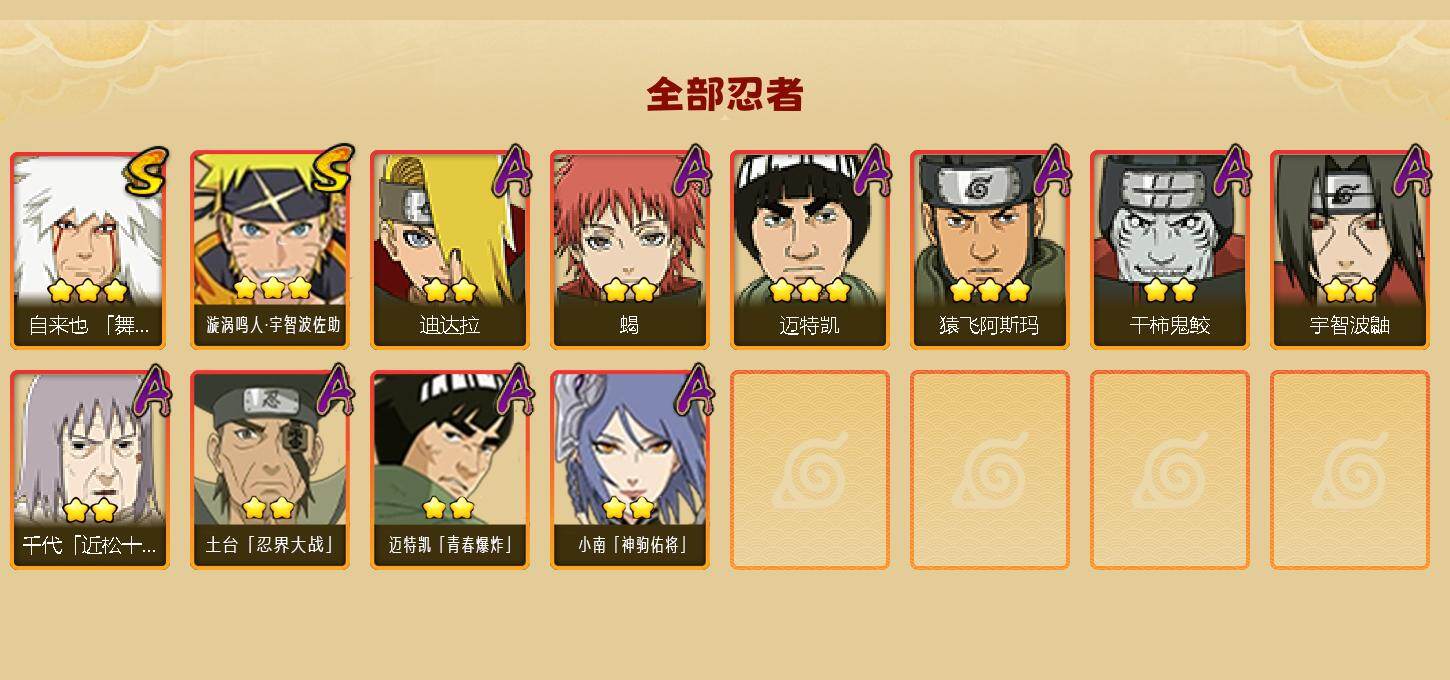Click the A rank badge on 宇智波鼬
The height and width of the screenshot is (680, 1450).
1411,171
